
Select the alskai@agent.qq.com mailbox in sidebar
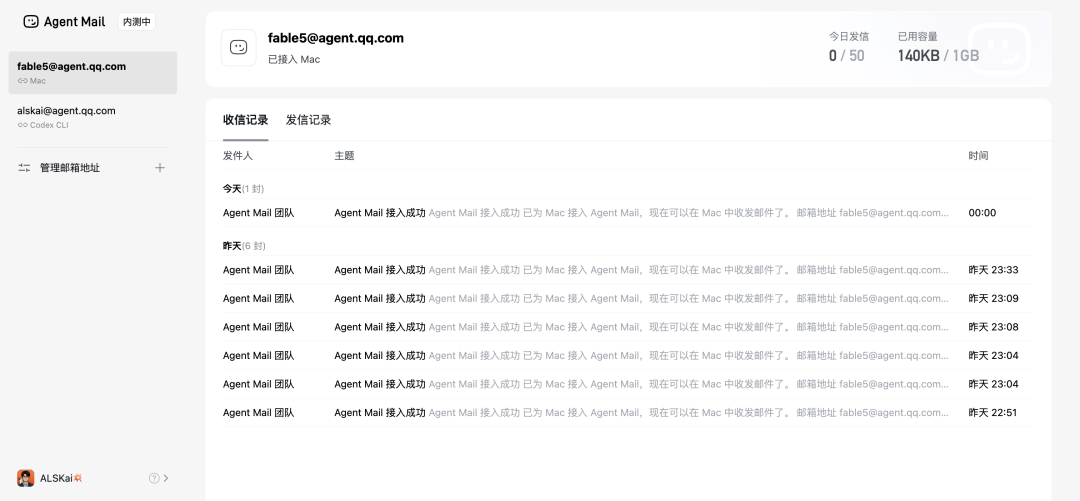click(93, 117)
